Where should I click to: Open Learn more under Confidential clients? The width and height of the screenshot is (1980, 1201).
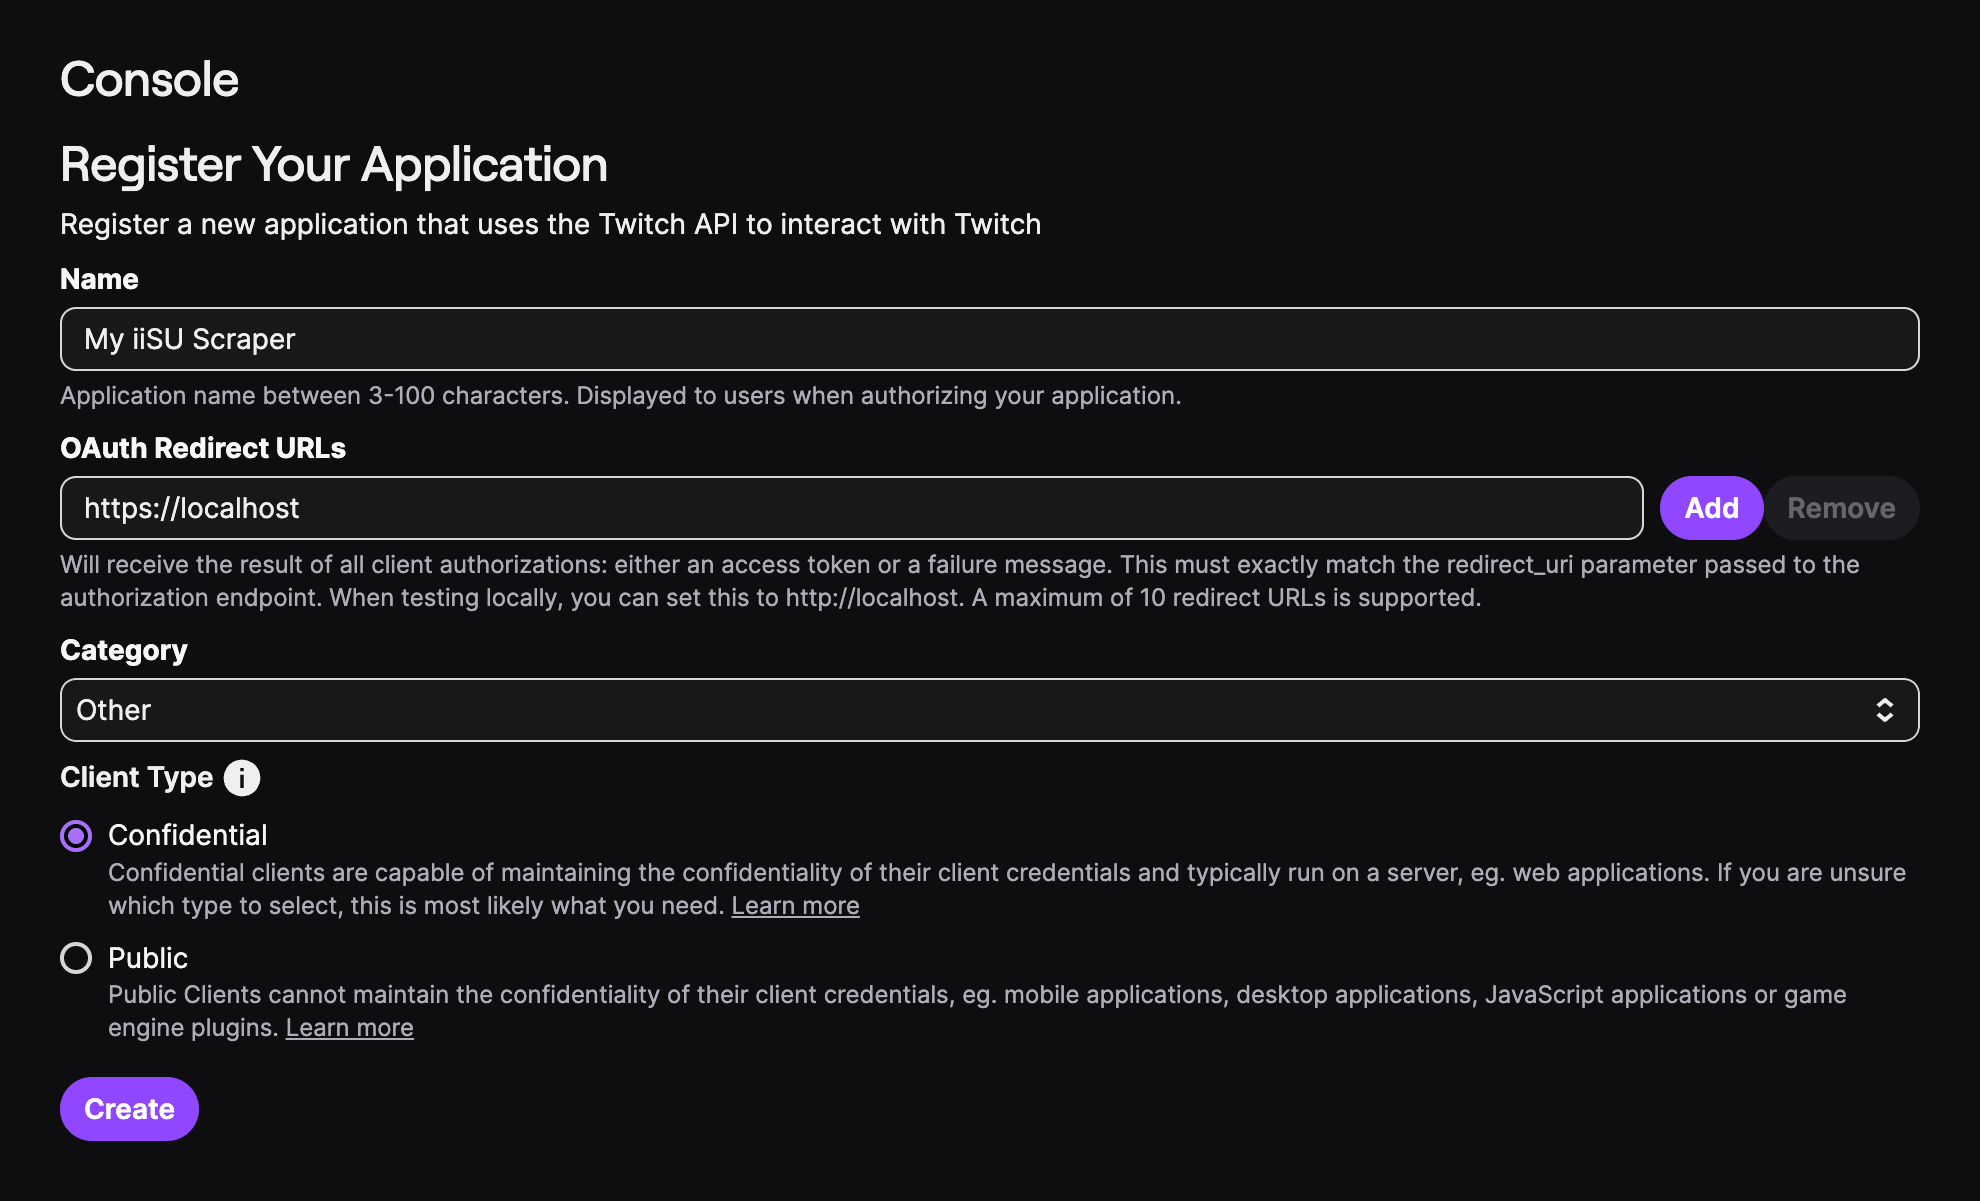(x=795, y=905)
